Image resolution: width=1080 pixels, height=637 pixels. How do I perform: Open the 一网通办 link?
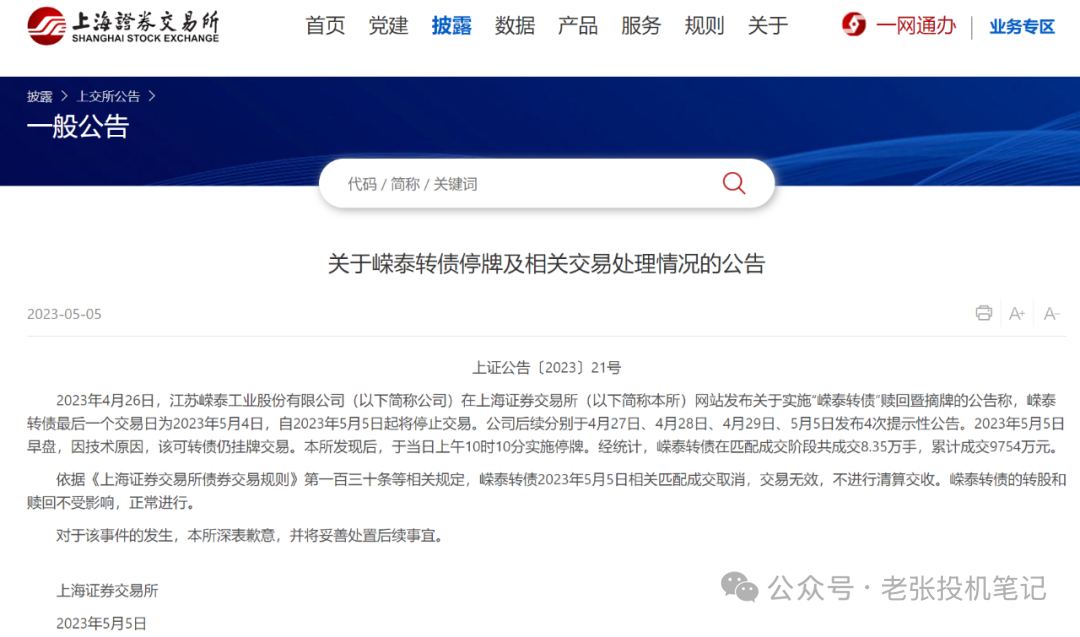pos(916,26)
